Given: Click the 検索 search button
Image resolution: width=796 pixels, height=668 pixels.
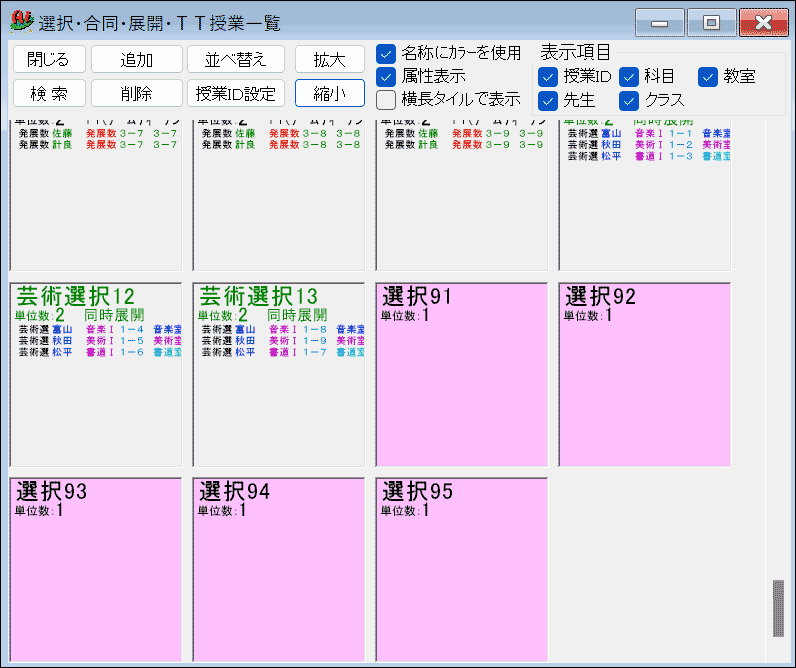Looking at the screenshot, I should (49, 93).
